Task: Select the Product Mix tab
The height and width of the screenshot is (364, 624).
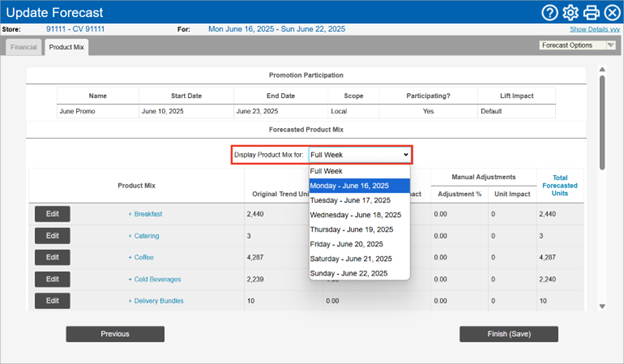Action: [66, 47]
